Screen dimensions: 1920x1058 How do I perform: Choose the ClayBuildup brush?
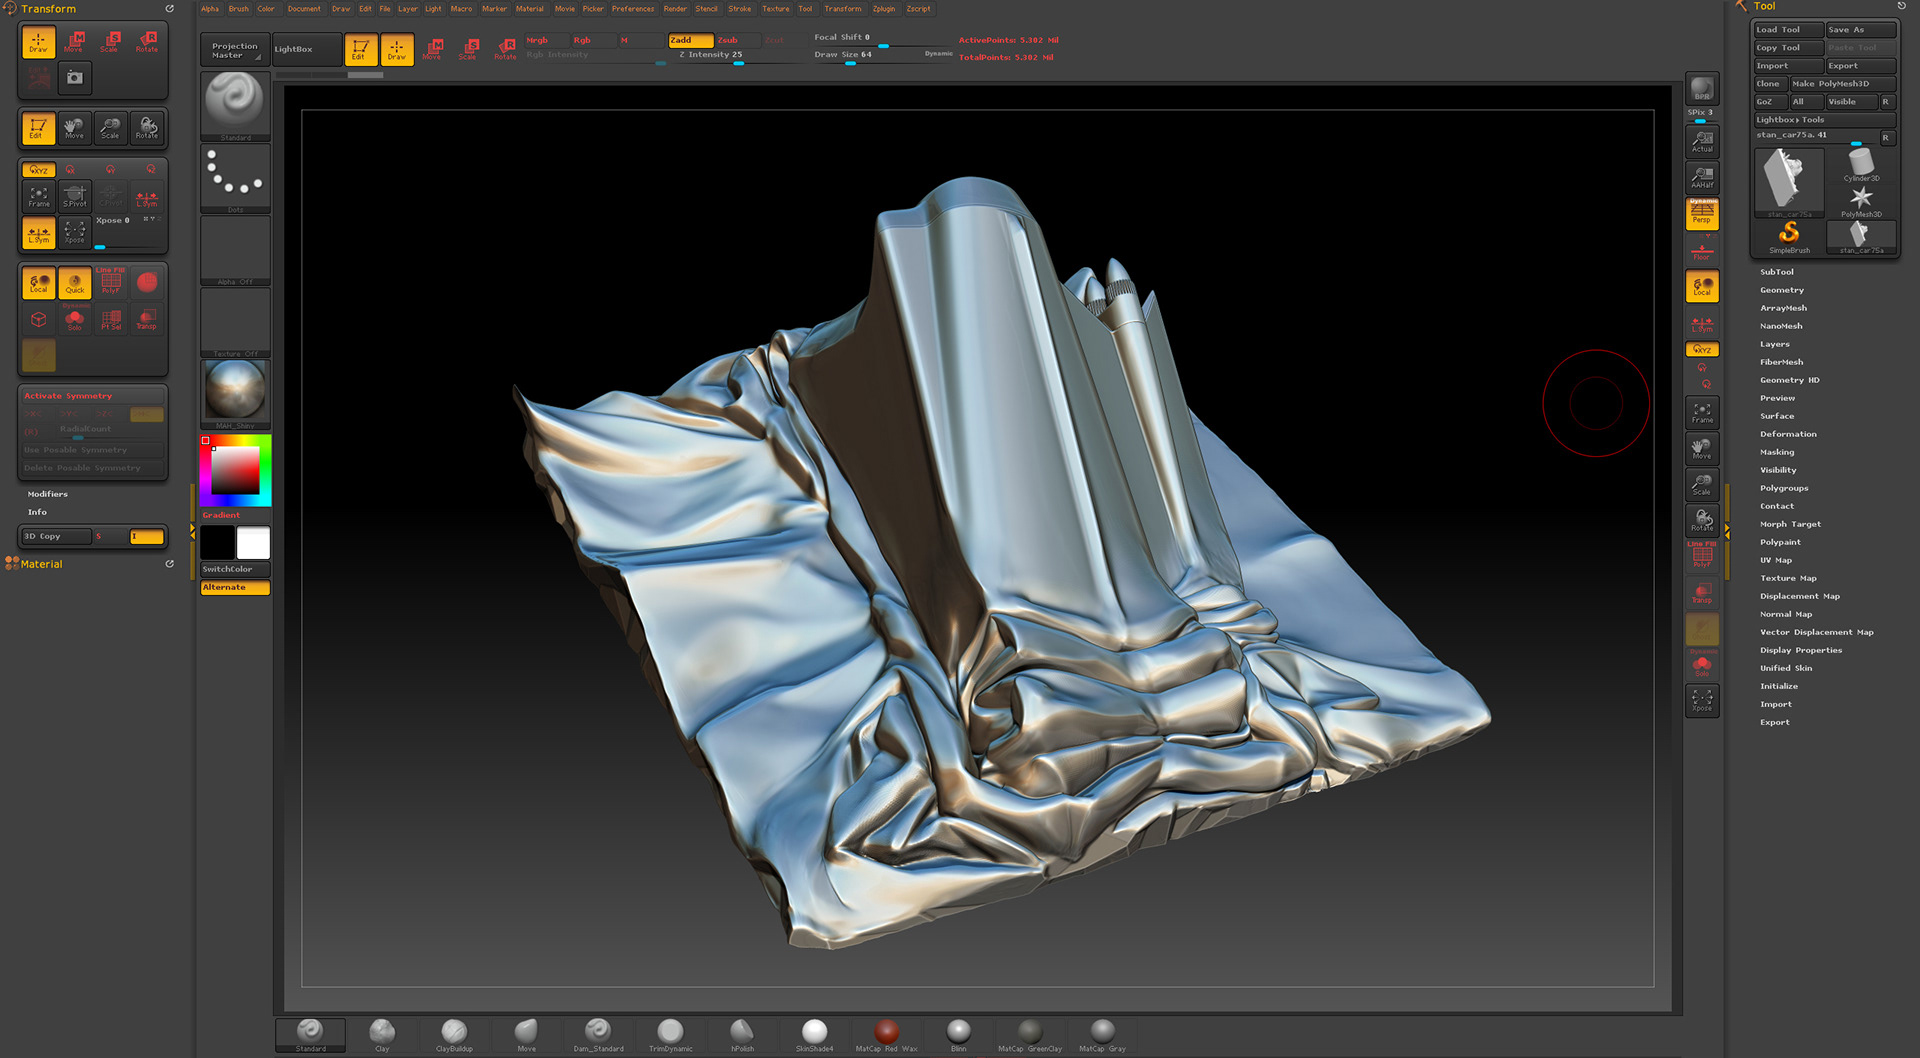point(454,1034)
